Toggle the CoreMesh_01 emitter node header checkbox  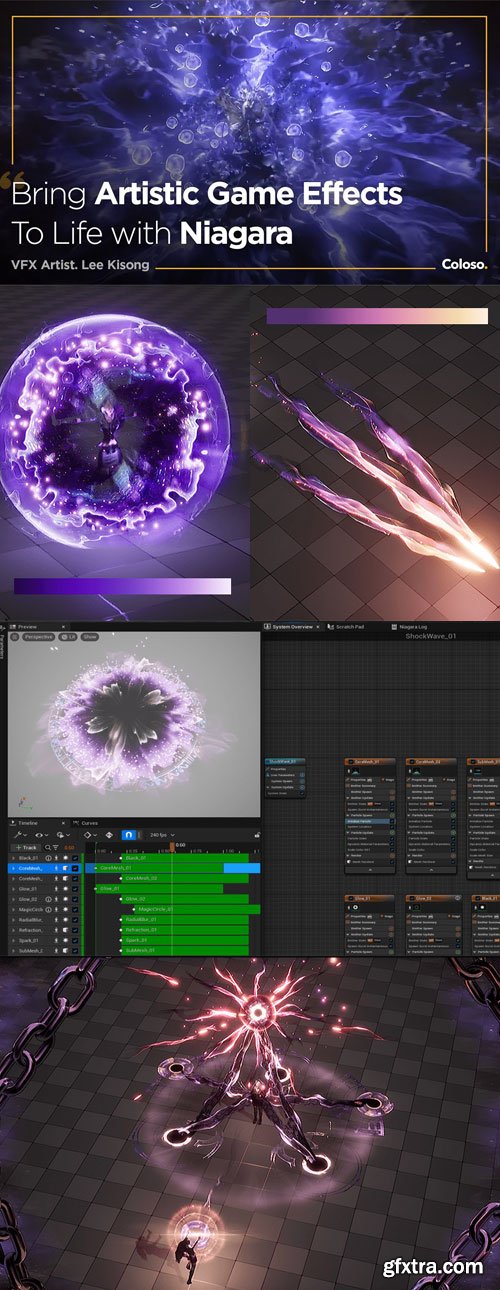[x=350, y=761]
